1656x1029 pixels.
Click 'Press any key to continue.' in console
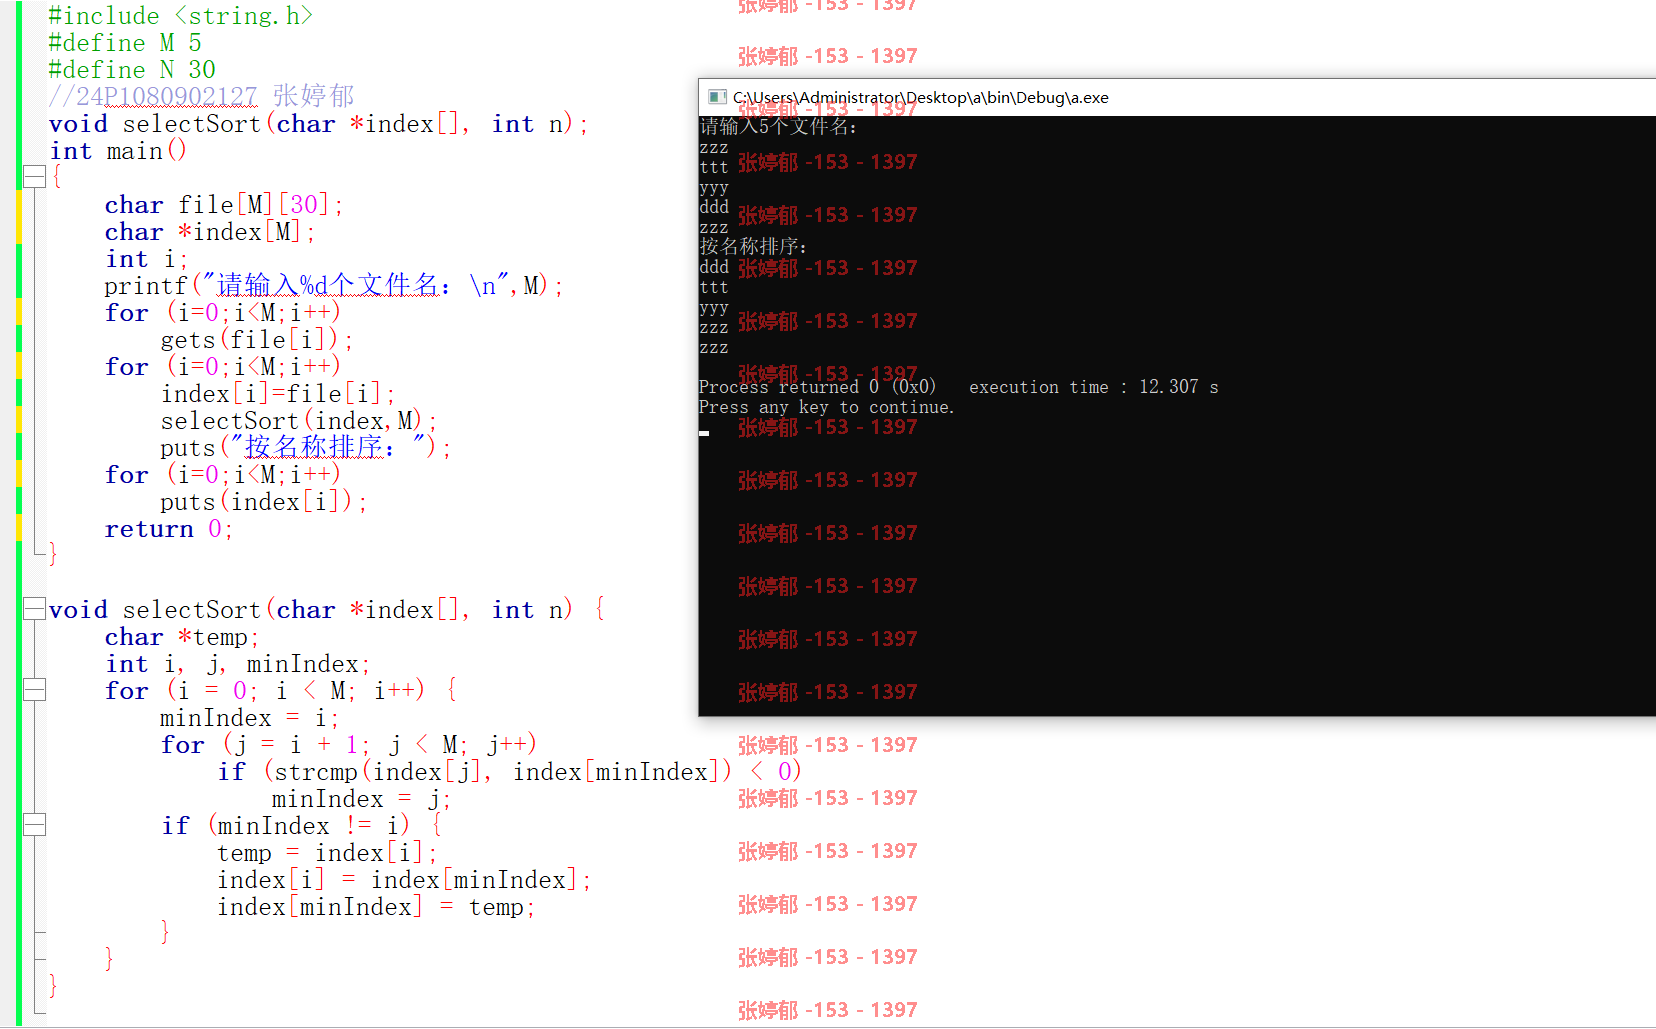pyautogui.click(x=827, y=407)
